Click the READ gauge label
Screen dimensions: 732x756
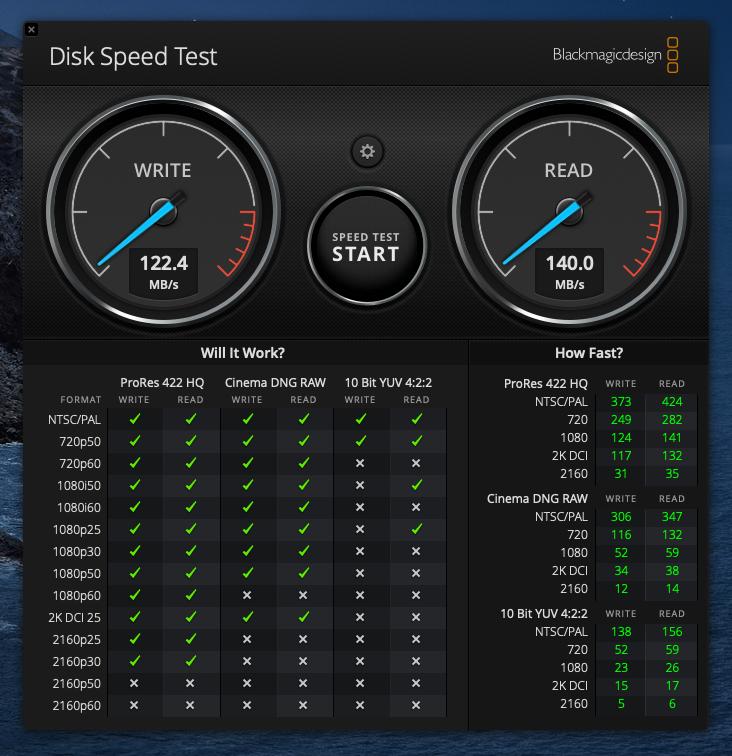569,171
